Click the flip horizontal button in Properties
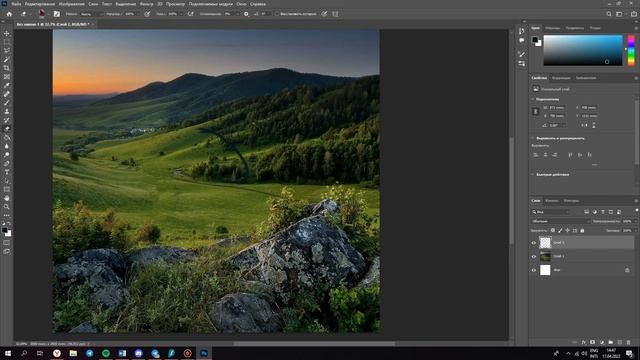 click(584, 125)
